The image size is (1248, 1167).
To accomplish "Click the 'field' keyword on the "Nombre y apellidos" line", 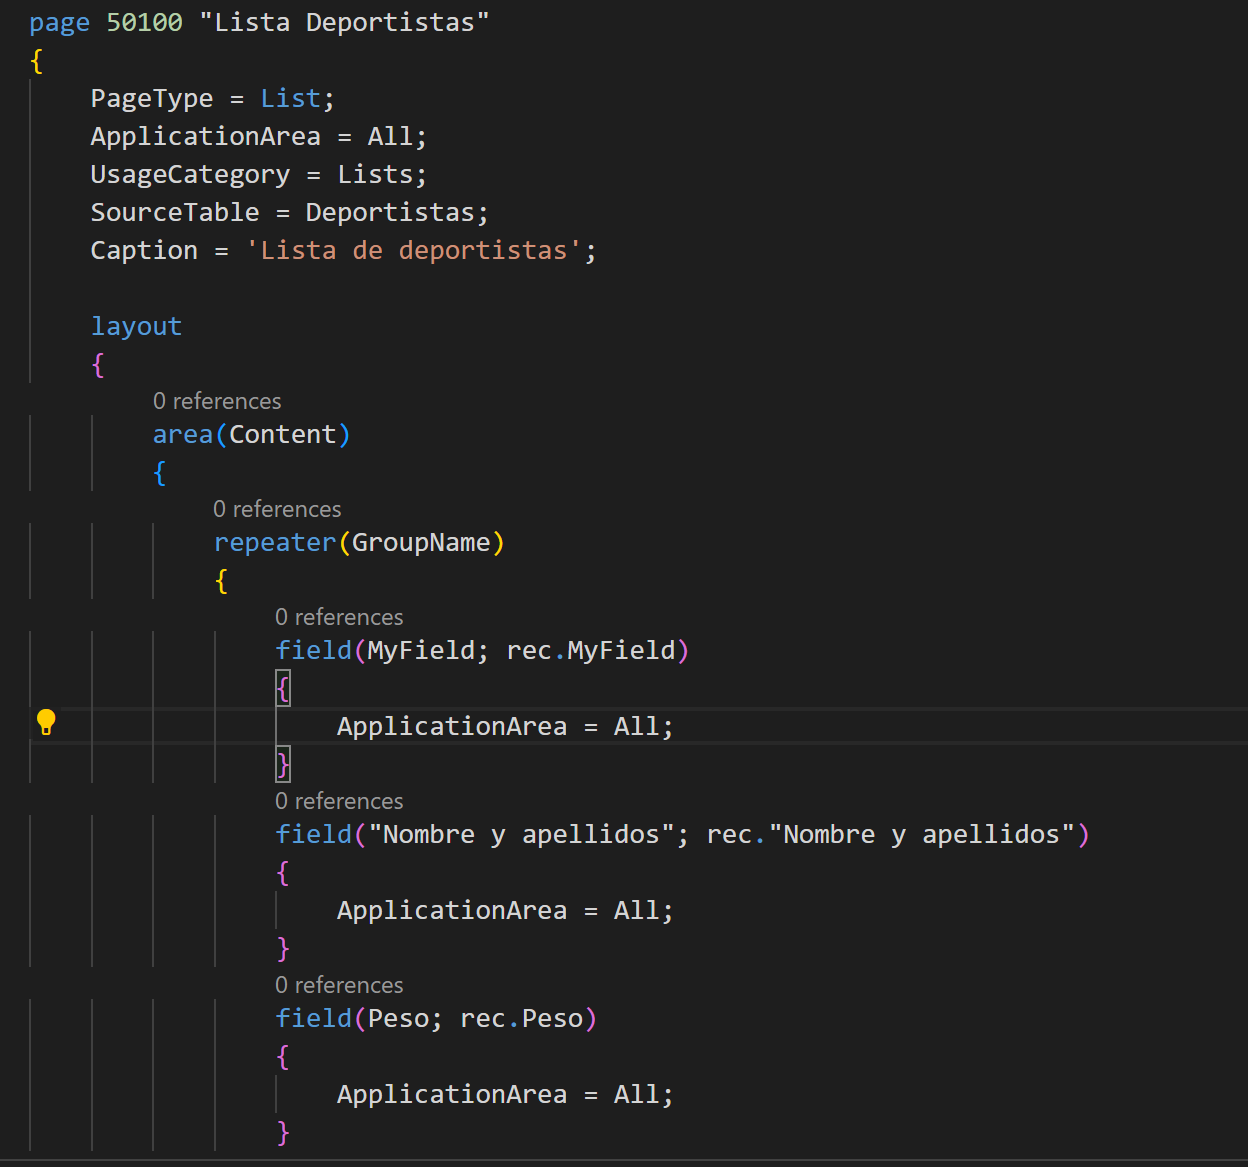I will click(x=313, y=834).
